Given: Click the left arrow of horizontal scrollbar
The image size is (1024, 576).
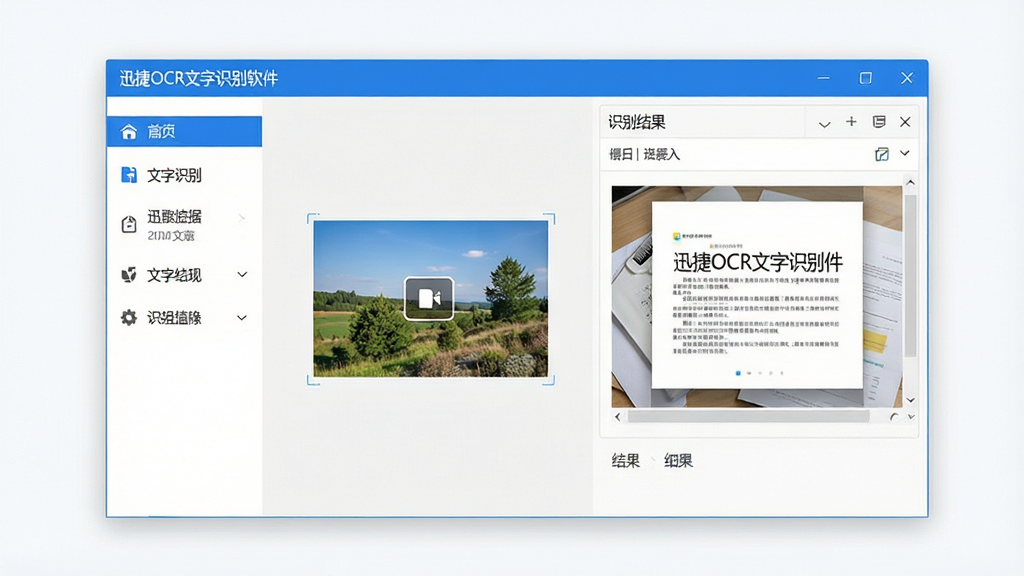Looking at the screenshot, I should coord(618,417).
